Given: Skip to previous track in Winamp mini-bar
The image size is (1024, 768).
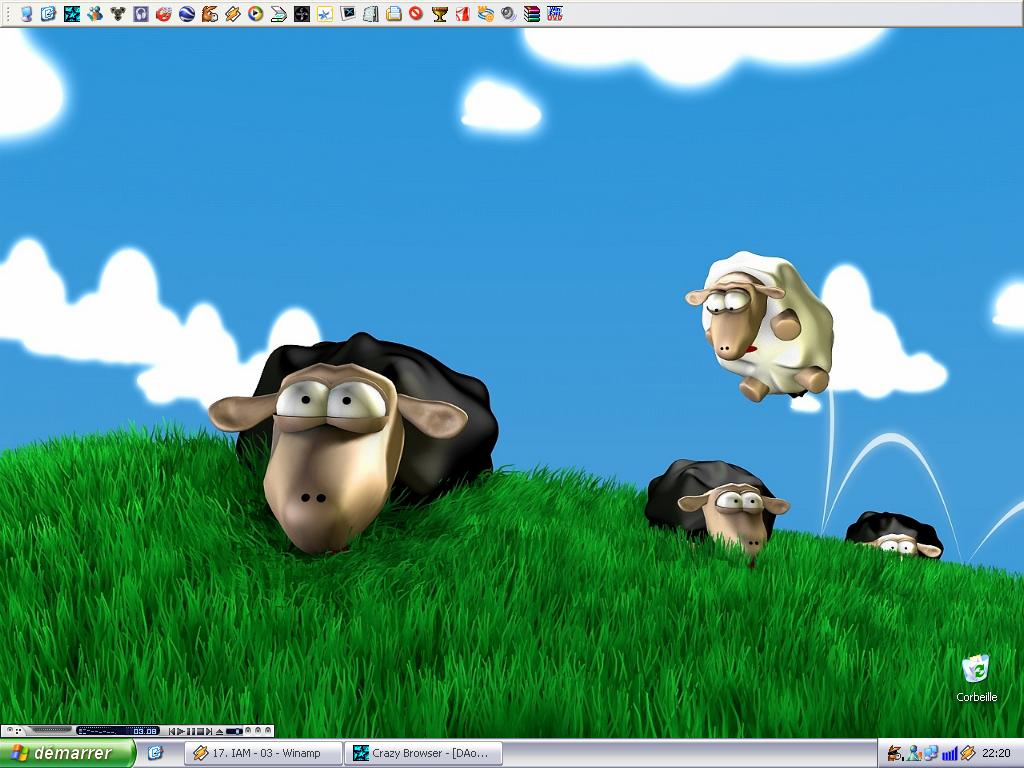Looking at the screenshot, I should (172, 731).
